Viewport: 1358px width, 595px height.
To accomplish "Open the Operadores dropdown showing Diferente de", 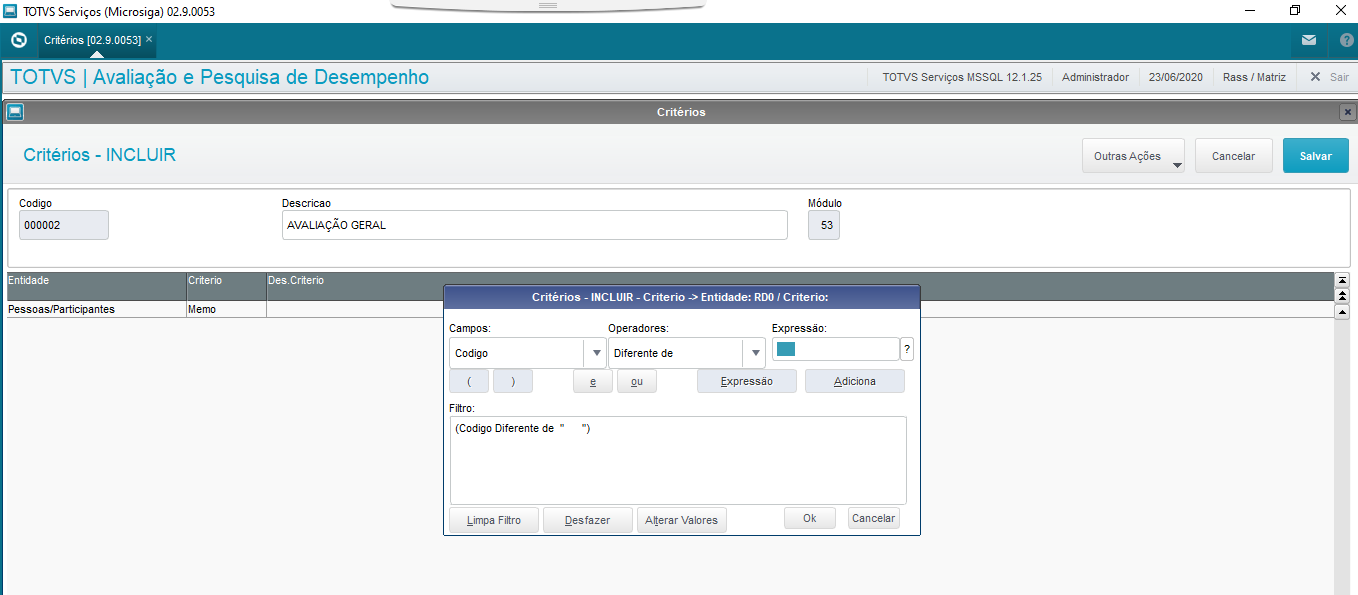I will (x=687, y=353).
